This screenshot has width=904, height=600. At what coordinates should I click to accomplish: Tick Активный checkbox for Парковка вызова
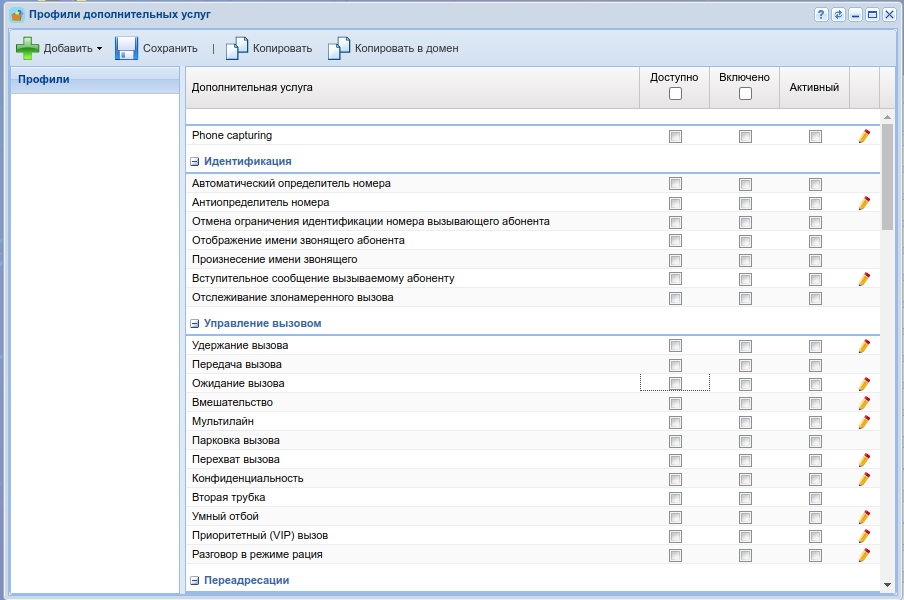tap(815, 441)
